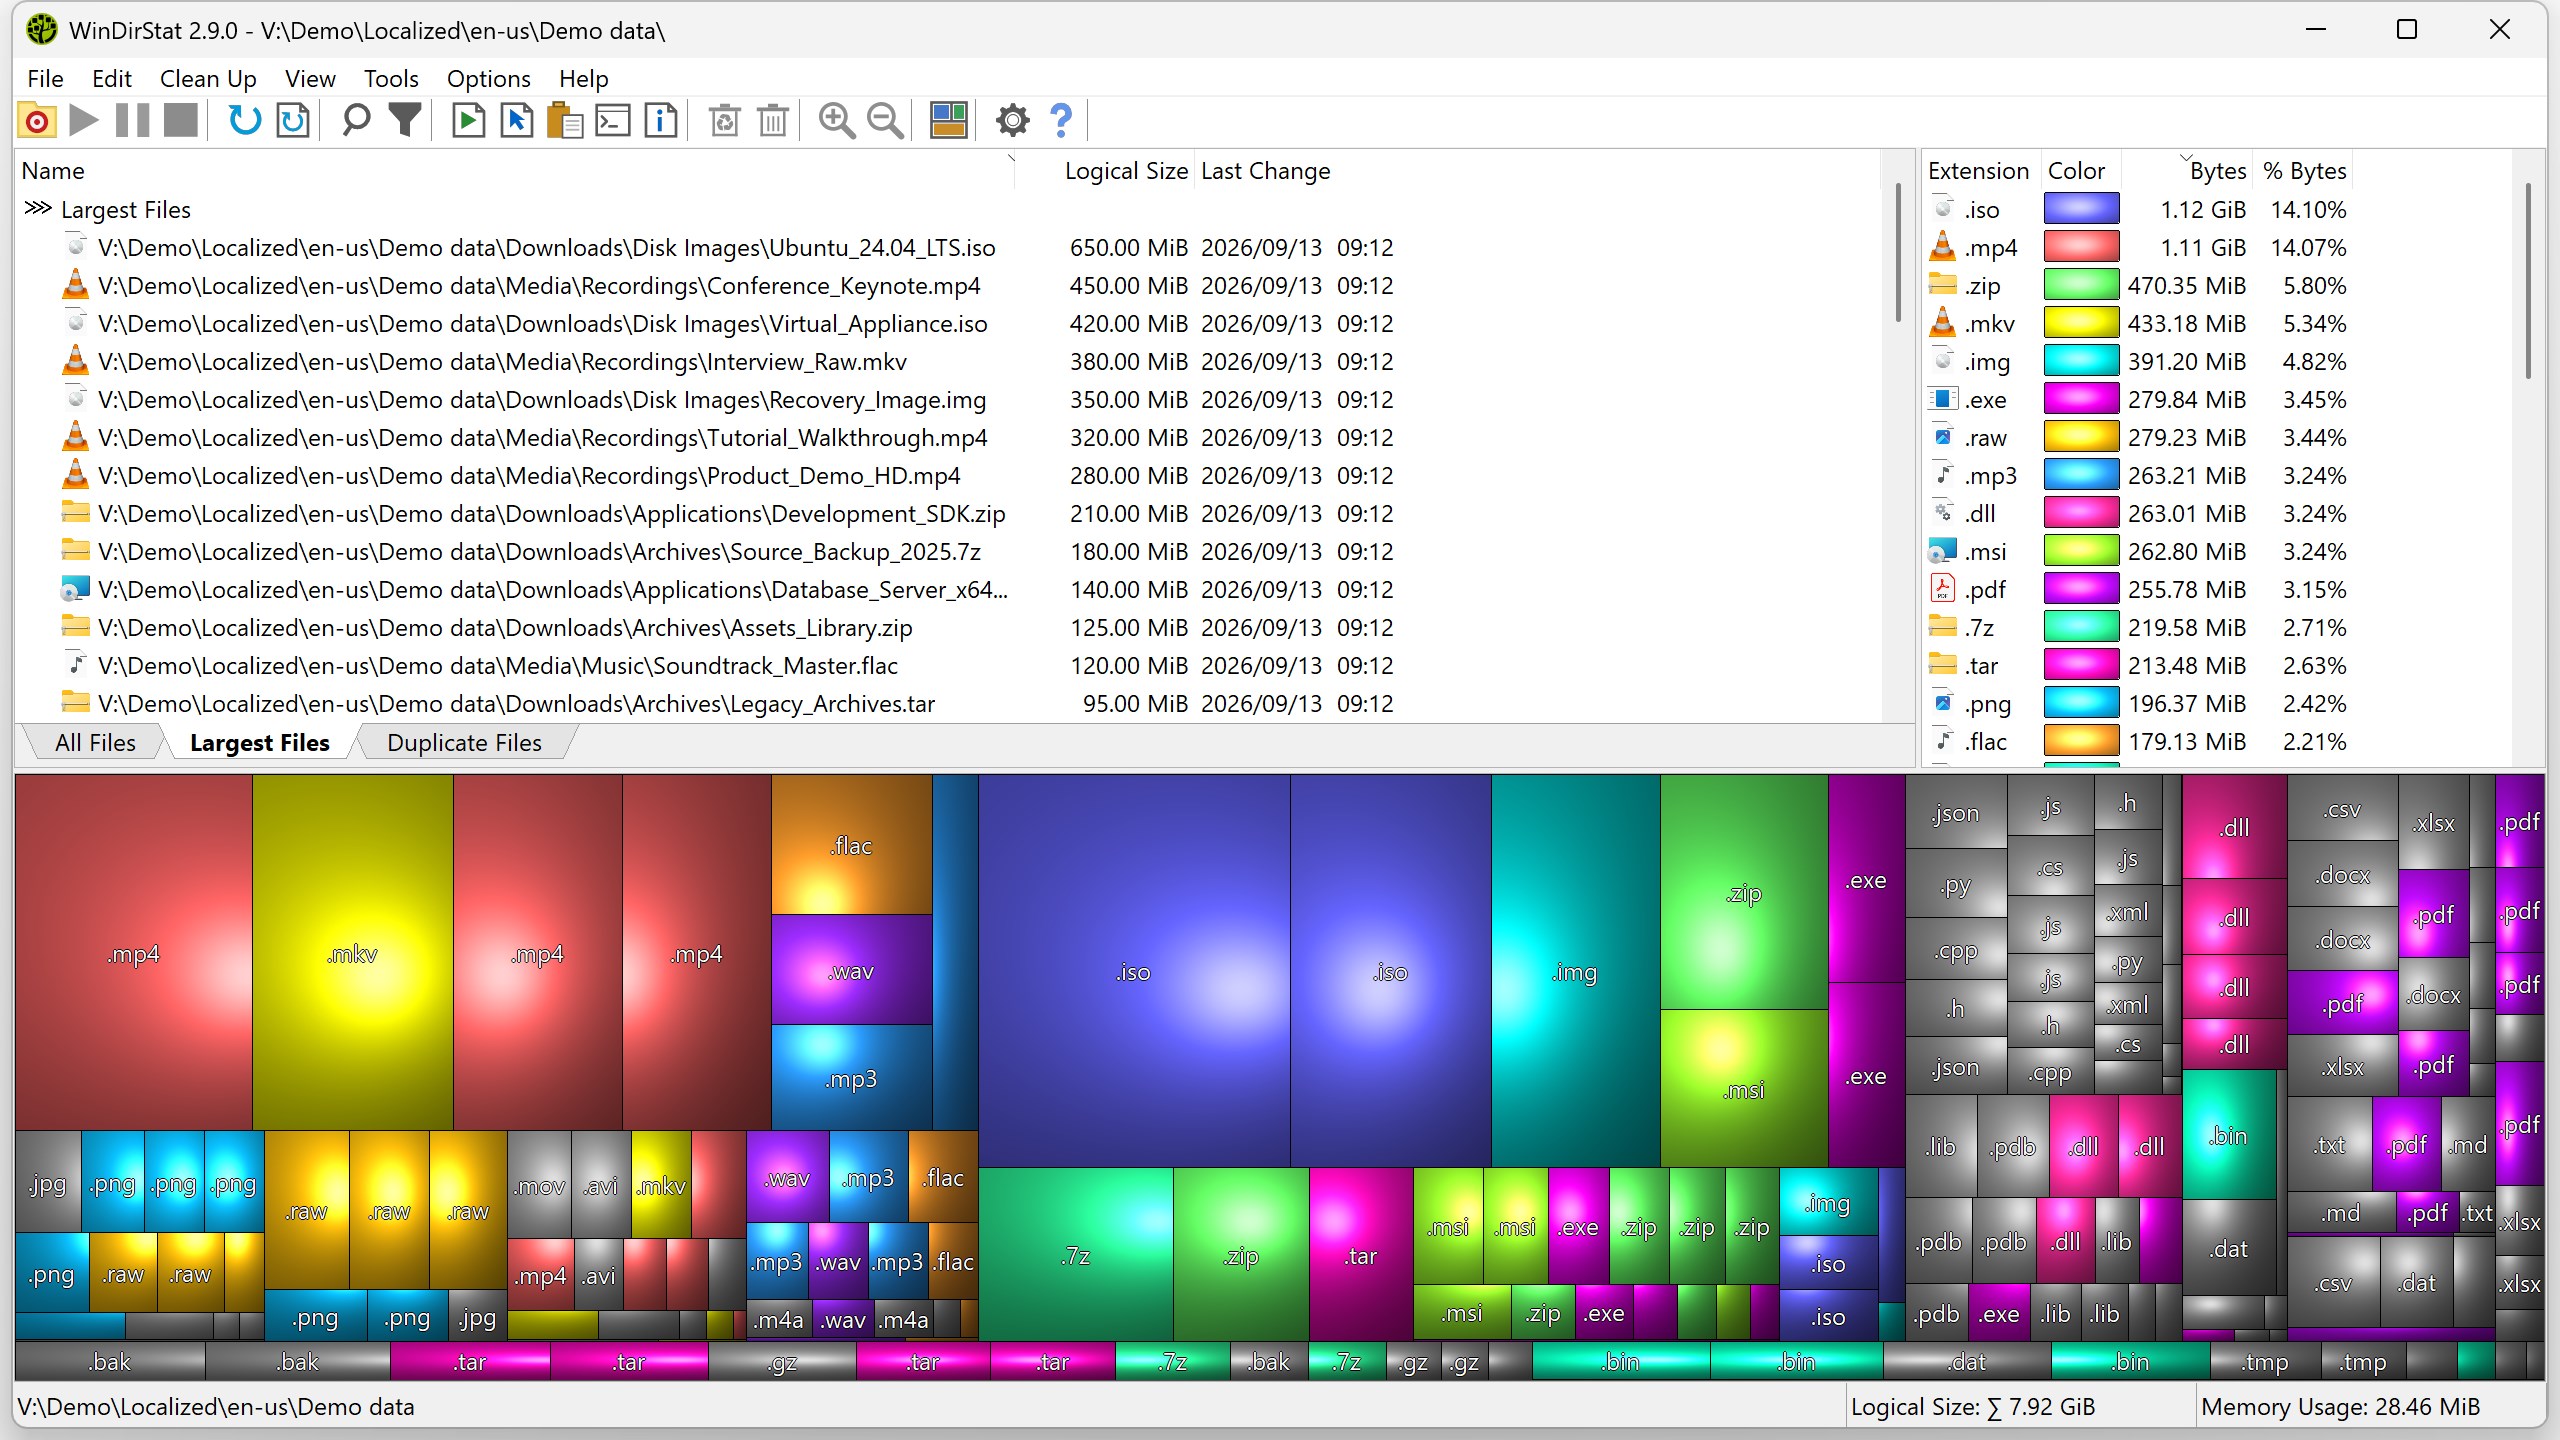Click the Copy Path clipboard icon

[x=565, y=121]
